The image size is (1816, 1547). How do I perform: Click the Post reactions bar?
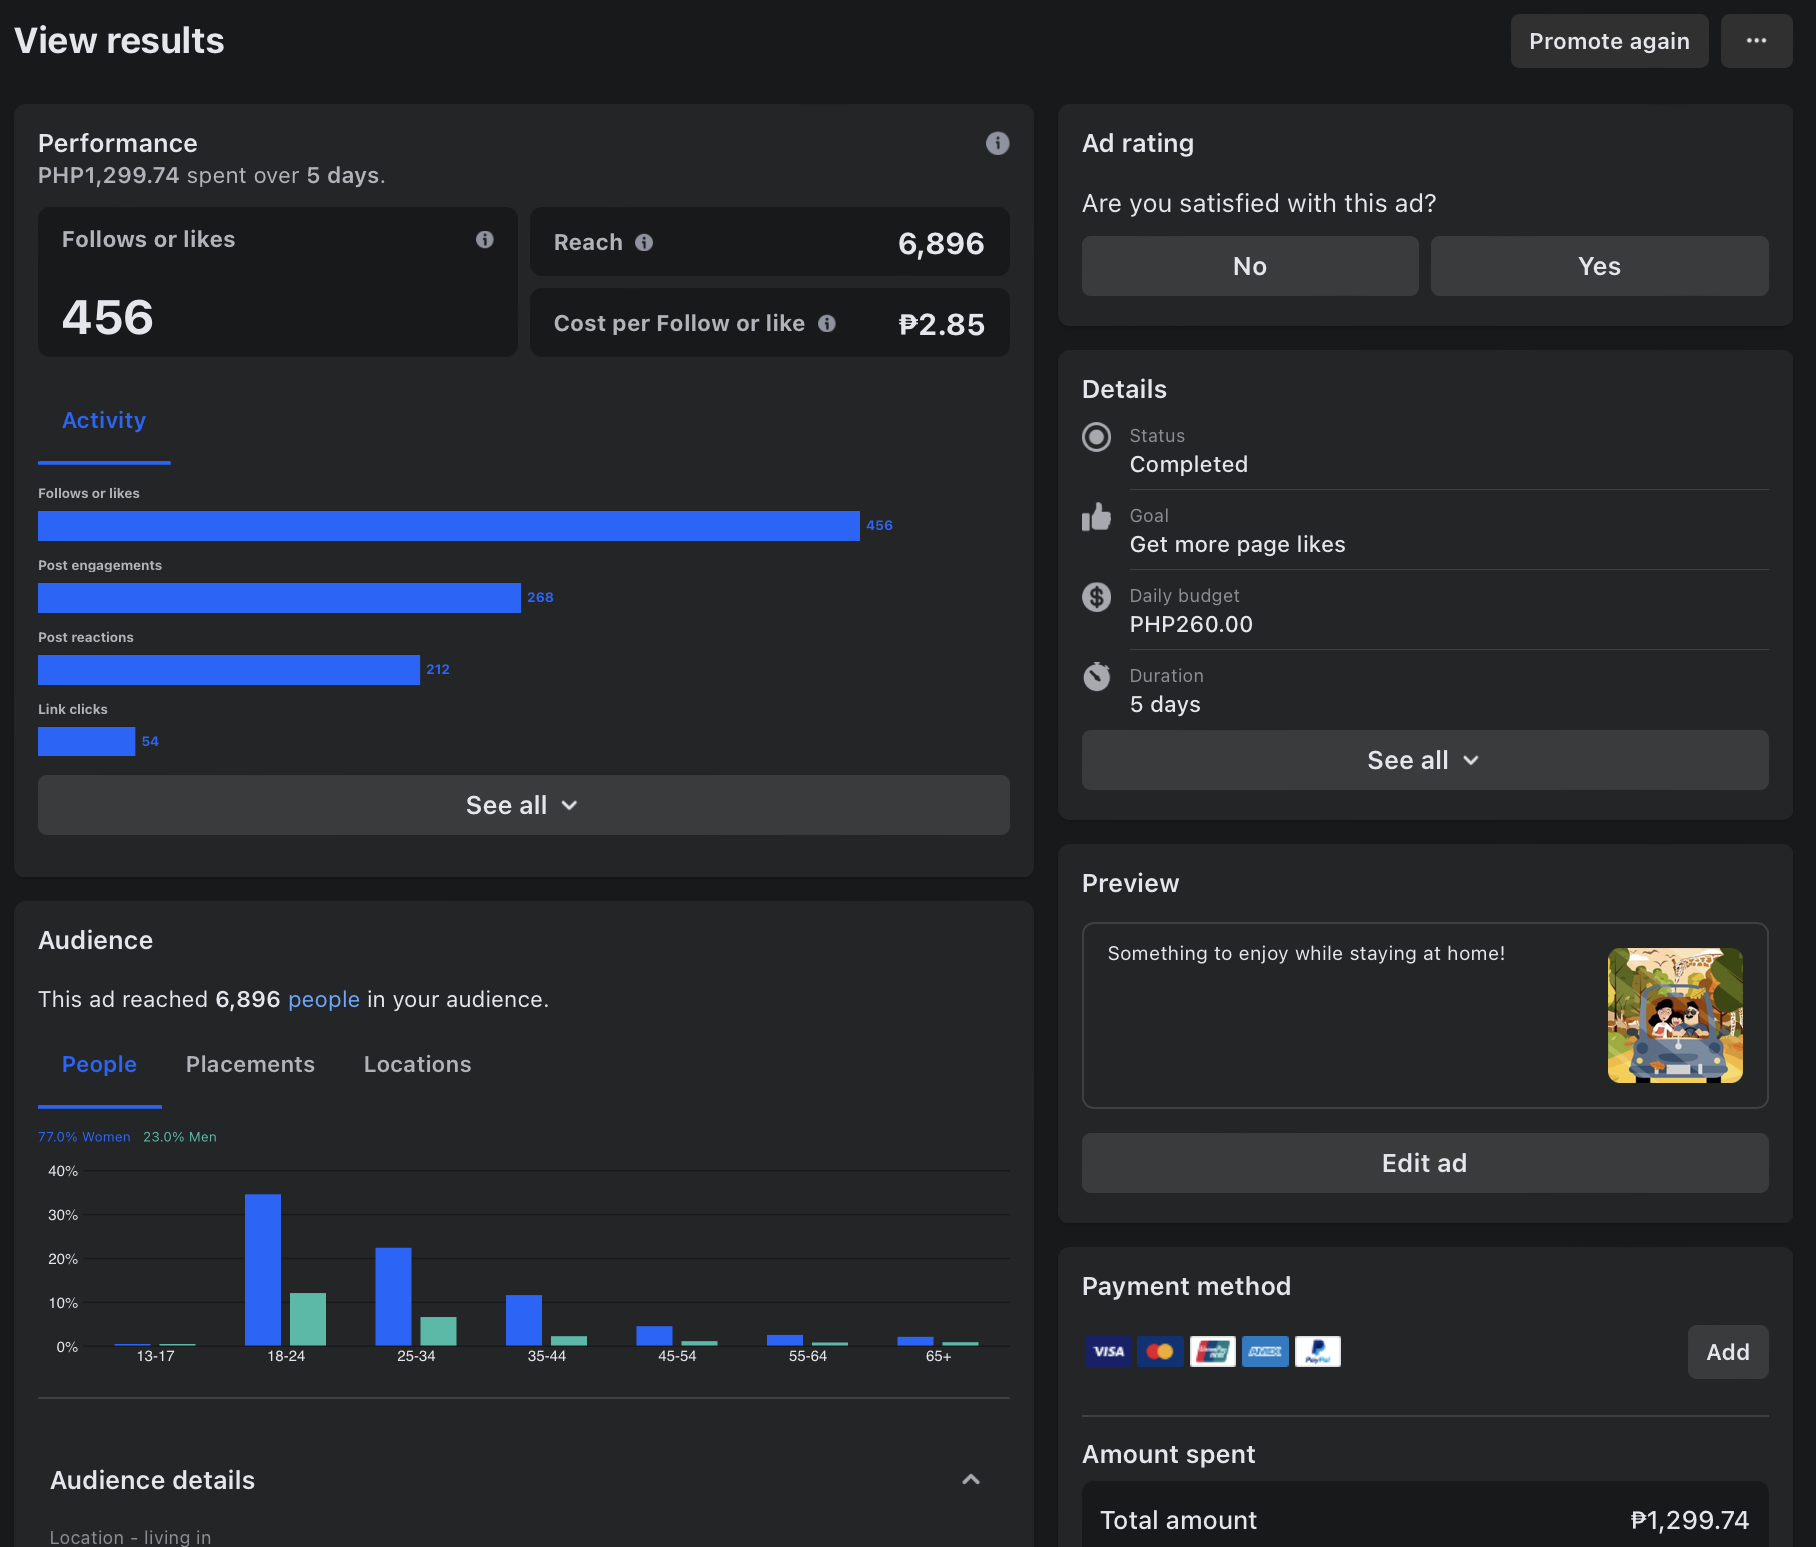(229, 670)
